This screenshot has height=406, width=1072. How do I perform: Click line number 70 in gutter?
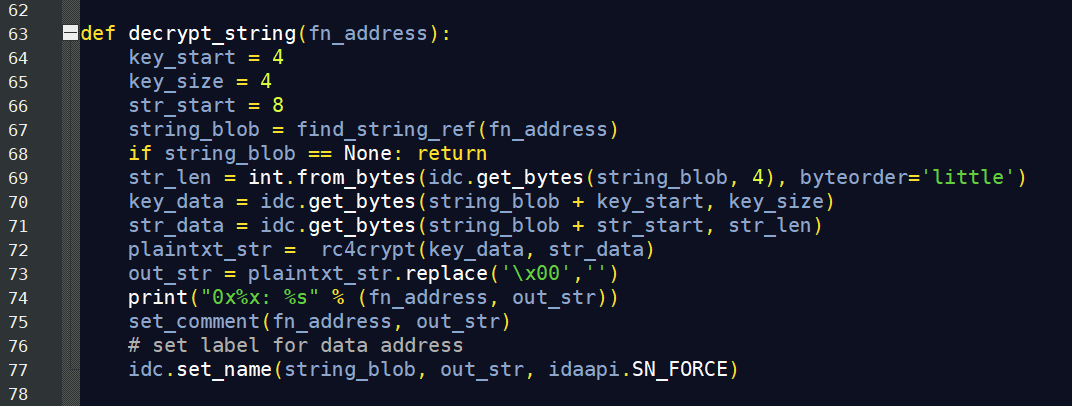[x=19, y=202]
